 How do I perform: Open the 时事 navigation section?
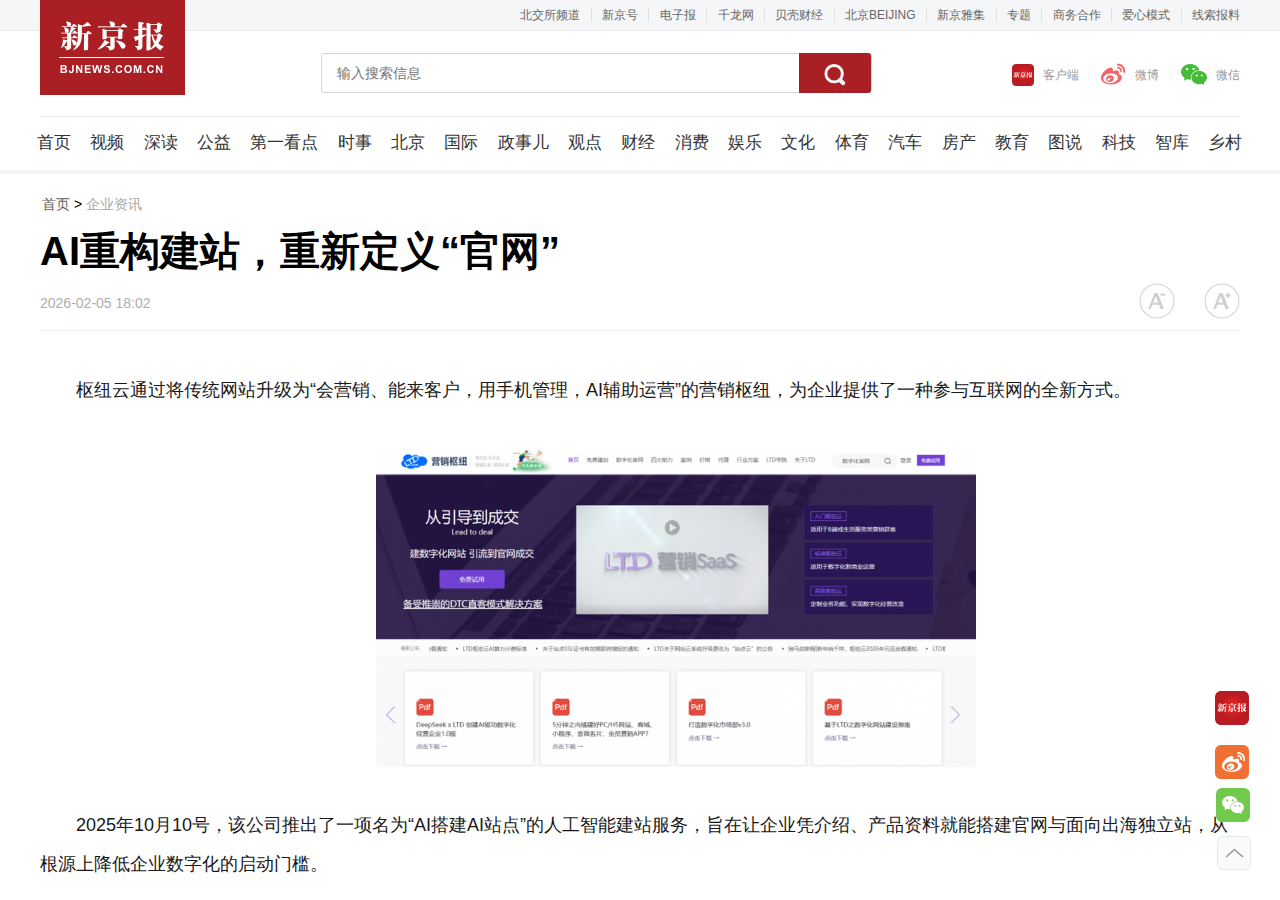pyautogui.click(x=355, y=143)
